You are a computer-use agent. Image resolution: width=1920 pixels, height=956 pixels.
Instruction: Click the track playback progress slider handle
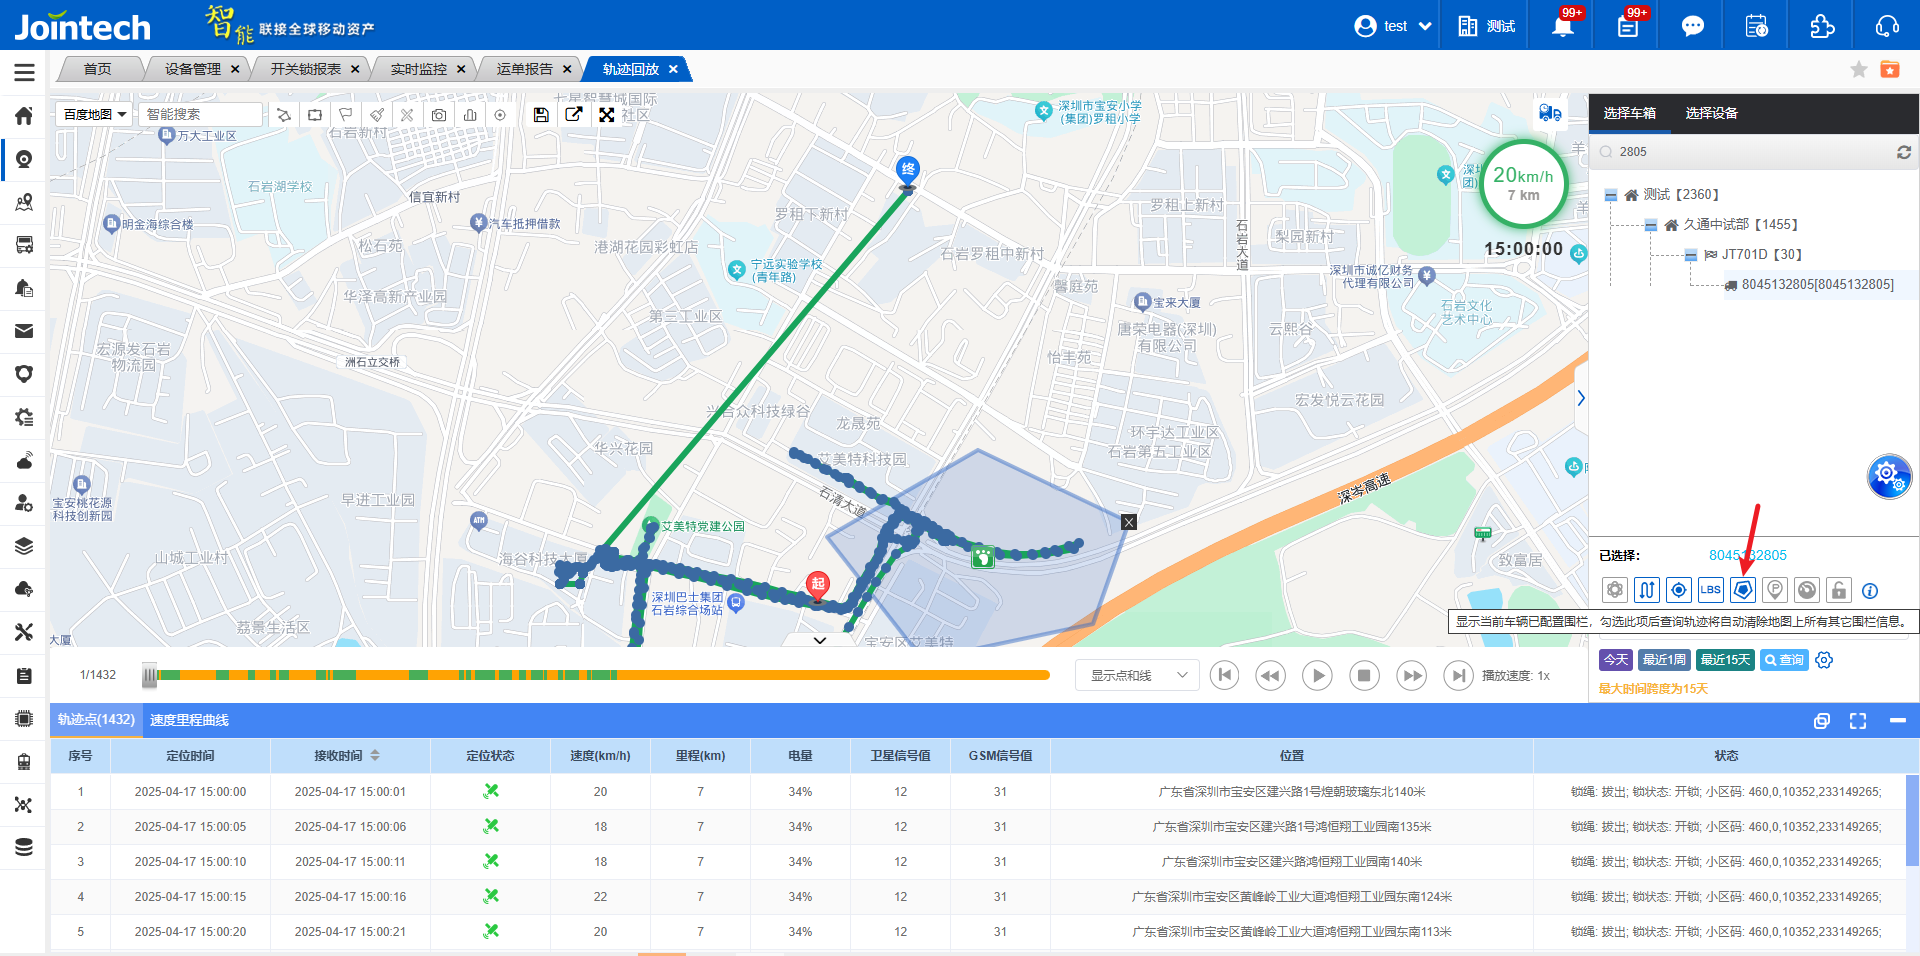click(x=149, y=676)
